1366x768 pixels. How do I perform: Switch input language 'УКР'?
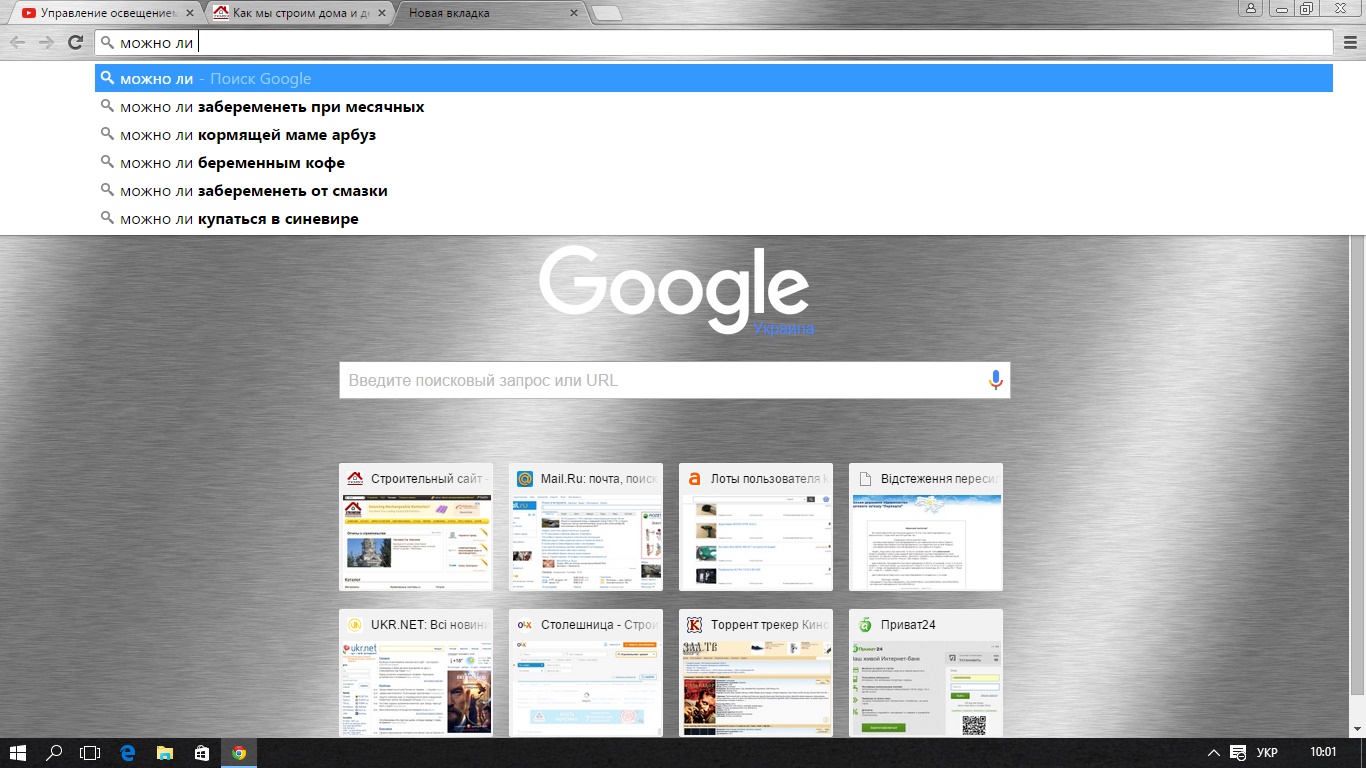coord(1267,752)
